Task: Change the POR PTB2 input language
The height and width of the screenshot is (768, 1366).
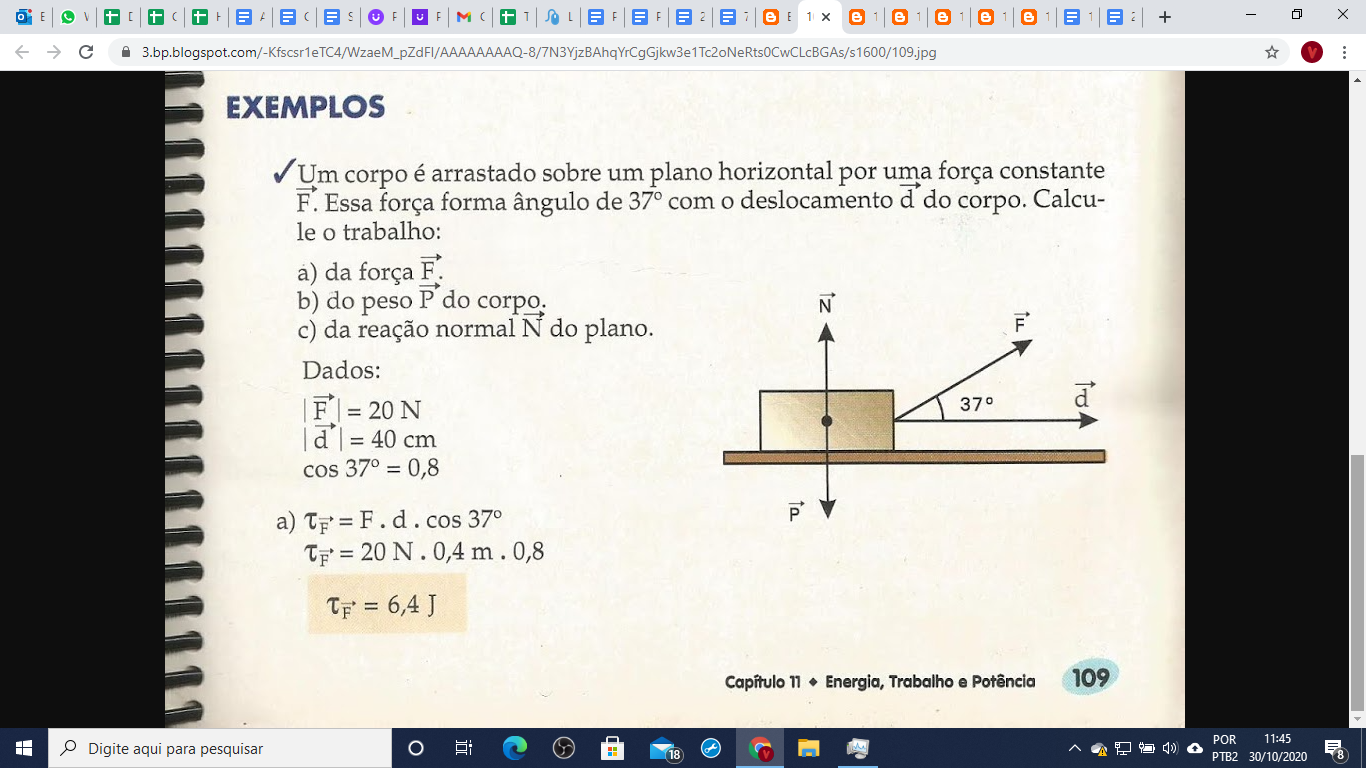Action: click(1224, 748)
